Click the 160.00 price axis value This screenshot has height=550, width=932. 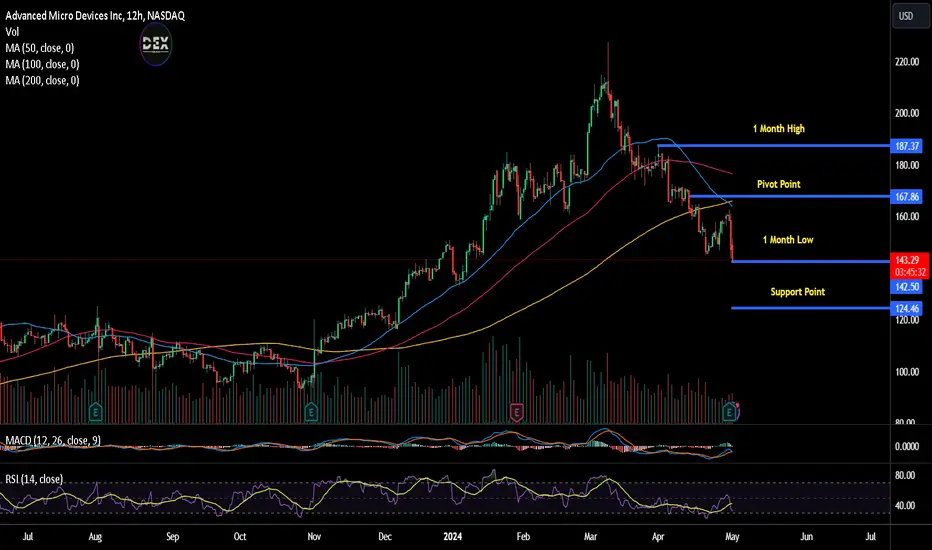click(907, 216)
